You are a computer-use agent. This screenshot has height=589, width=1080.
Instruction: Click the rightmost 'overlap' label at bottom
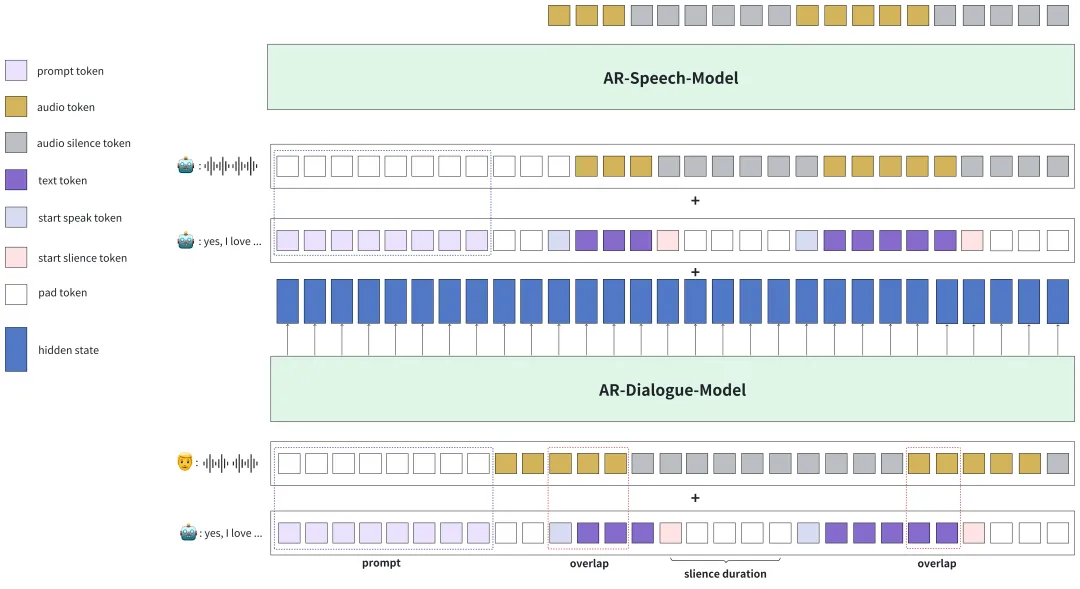coord(937,564)
